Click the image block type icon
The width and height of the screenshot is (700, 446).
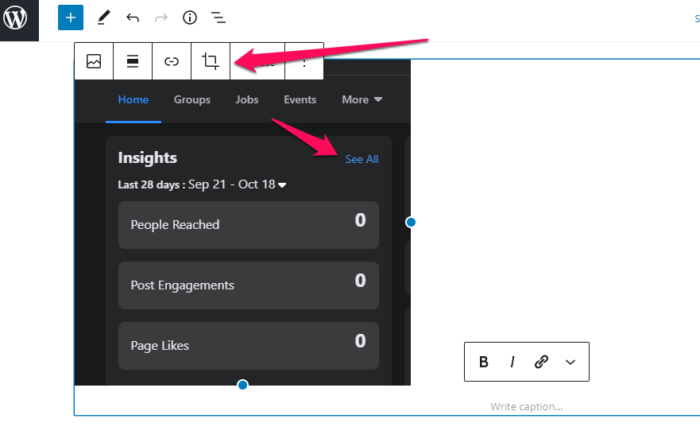pyautogui.click(x=94, y=61)
